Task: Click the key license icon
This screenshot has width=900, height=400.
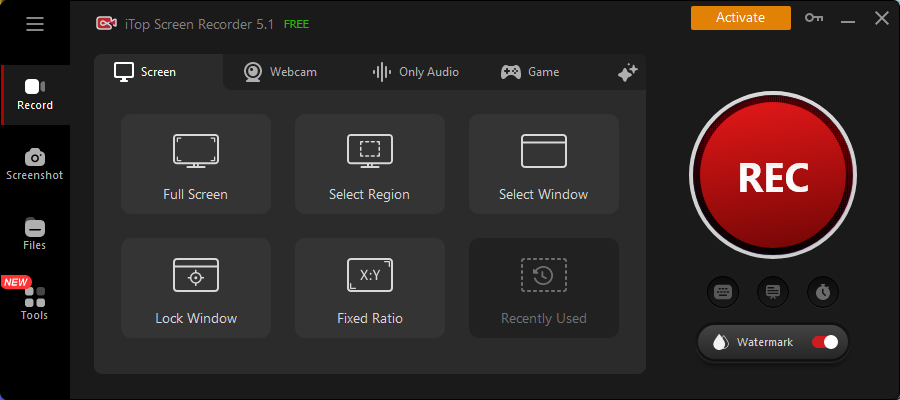Action: pos(813,18)
